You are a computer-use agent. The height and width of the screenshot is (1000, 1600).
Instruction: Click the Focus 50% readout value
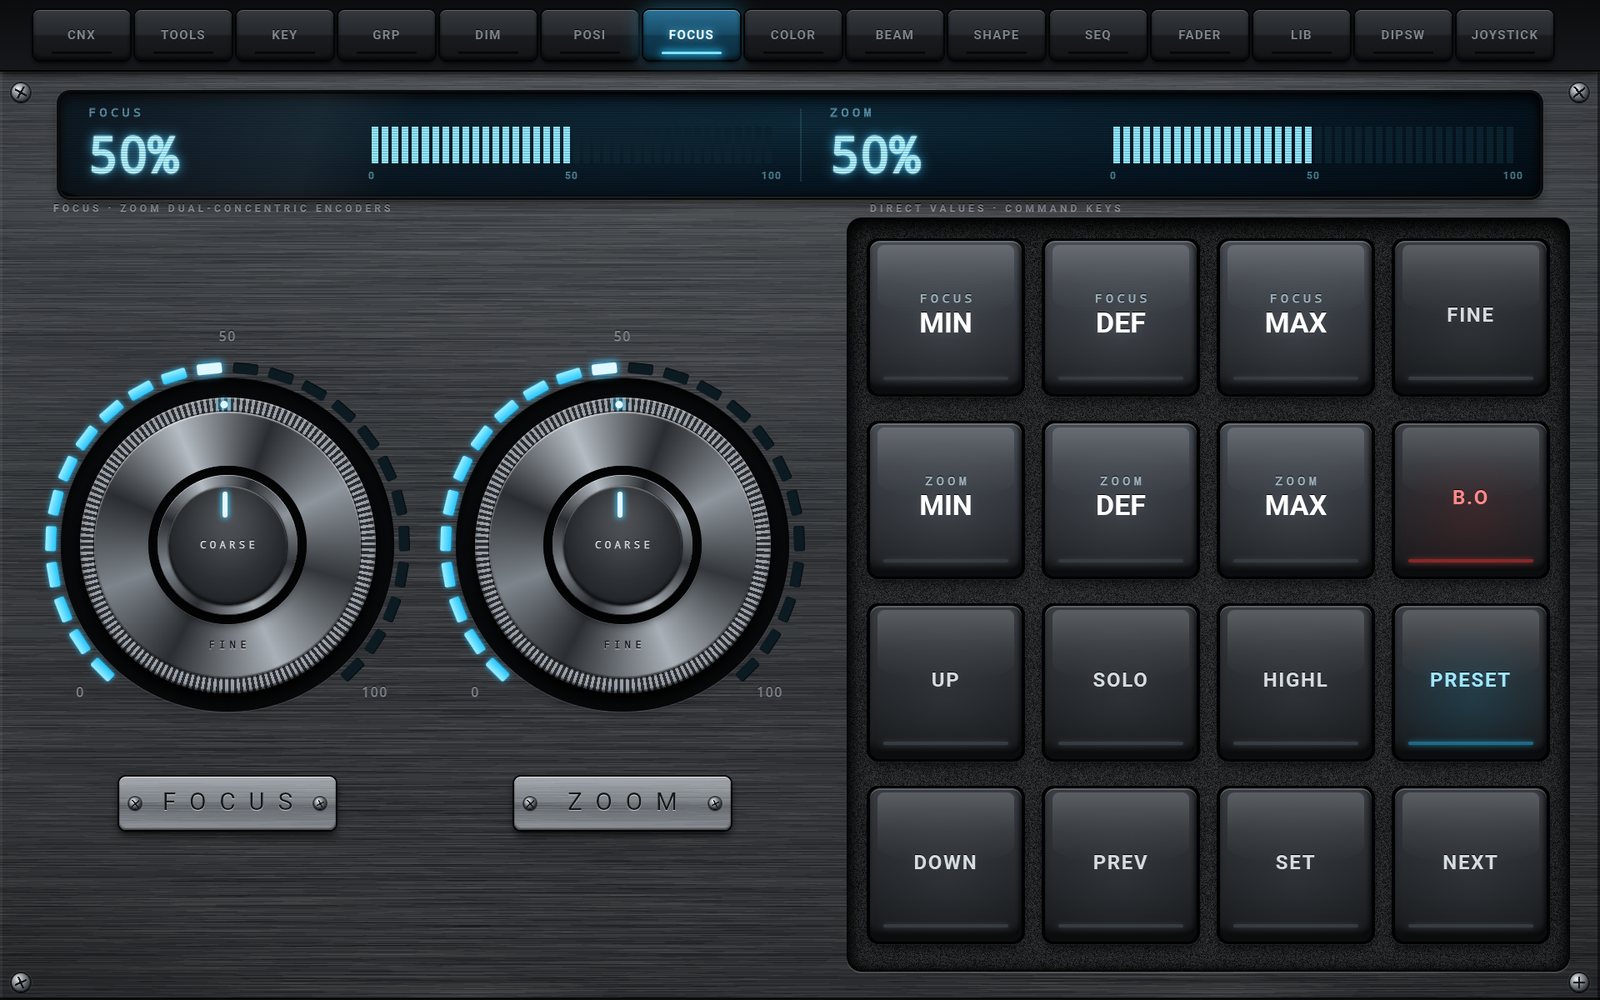pos(134,156)
